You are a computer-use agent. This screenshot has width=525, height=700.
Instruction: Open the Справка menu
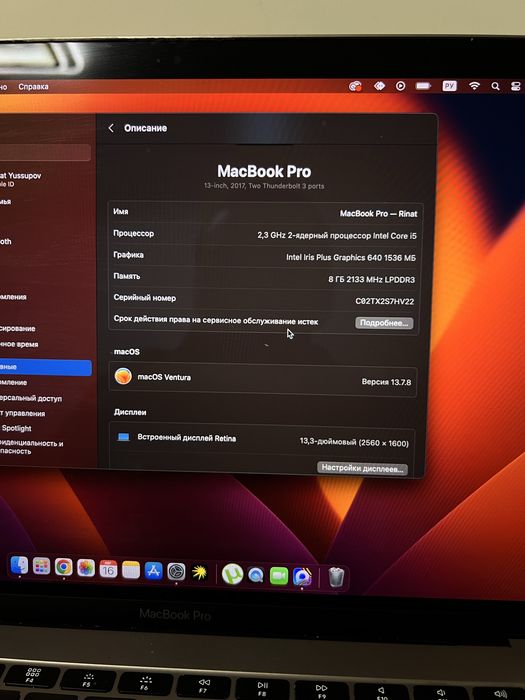(x=33, y=87)
